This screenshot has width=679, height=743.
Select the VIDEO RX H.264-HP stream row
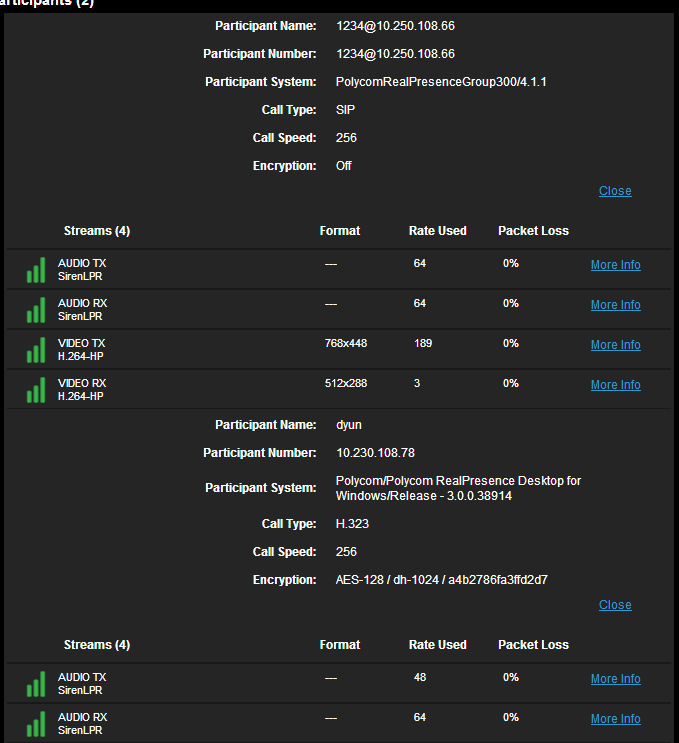[339, 390]
